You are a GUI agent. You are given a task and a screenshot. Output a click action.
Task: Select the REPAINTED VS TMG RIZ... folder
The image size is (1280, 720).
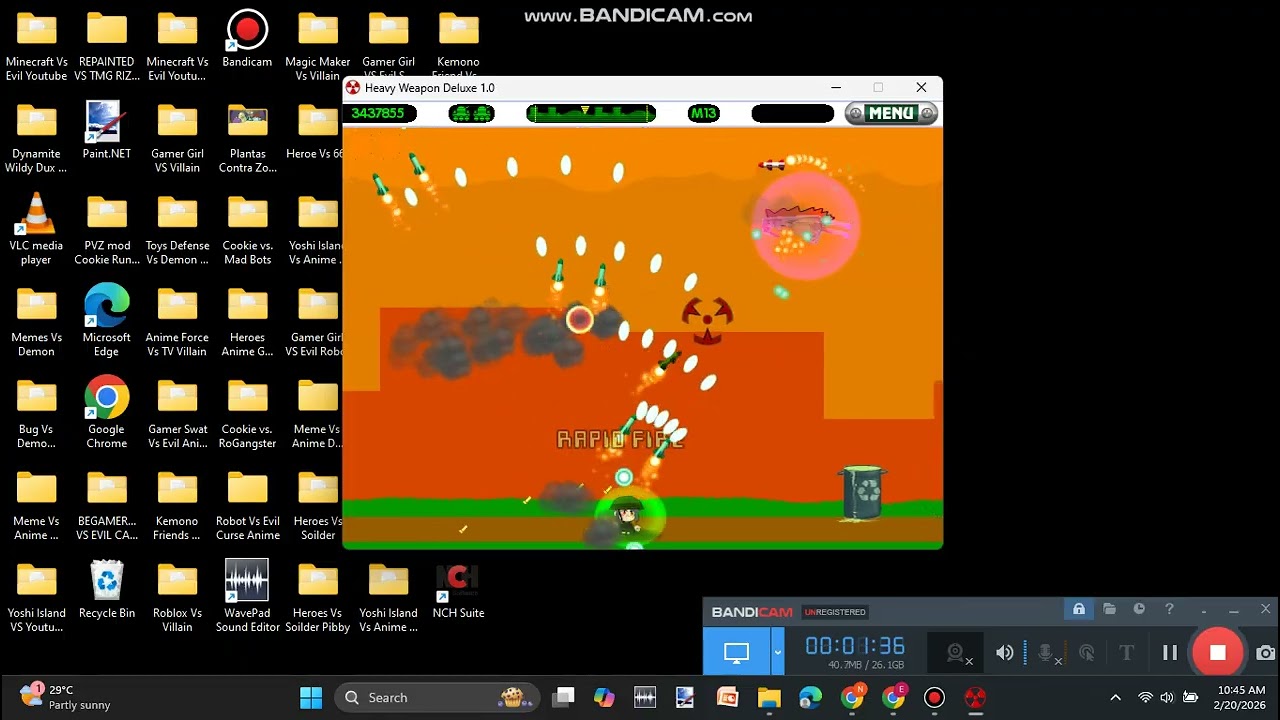[x=106, y=46]
